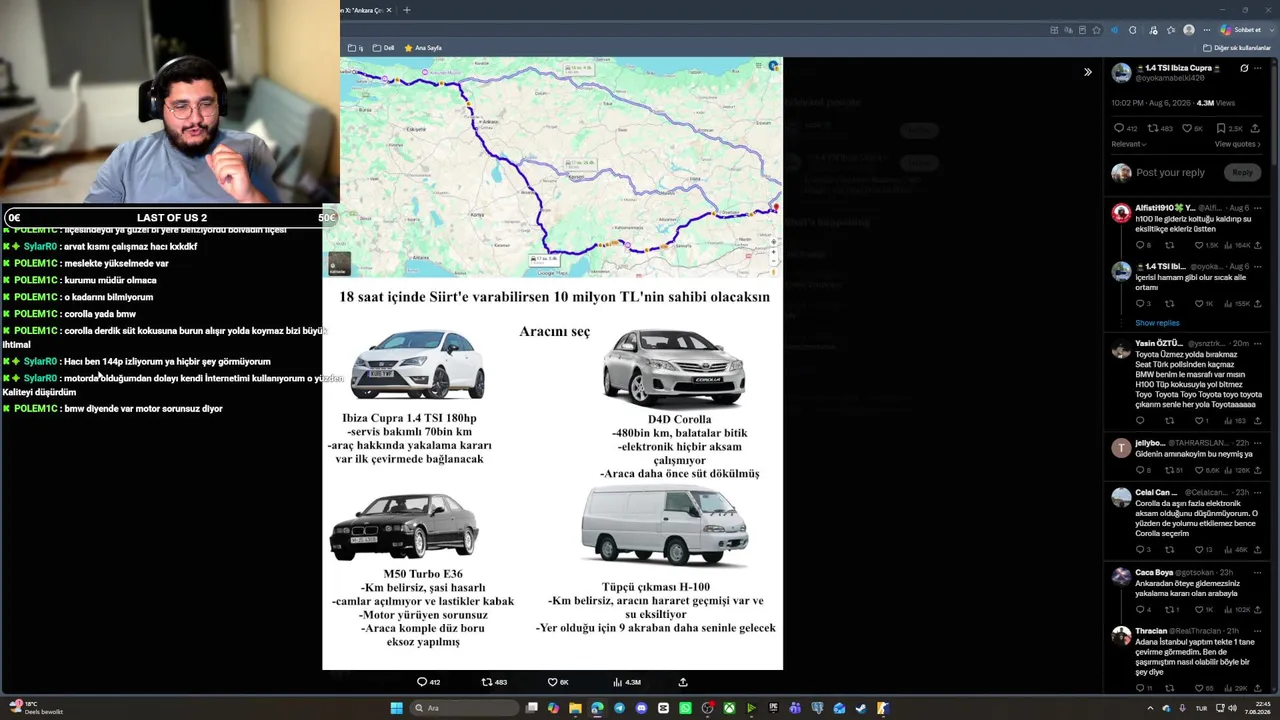Open Alfisti1910's profile name
Viewport: 1280px width, 720px height.
(1165, 208)
